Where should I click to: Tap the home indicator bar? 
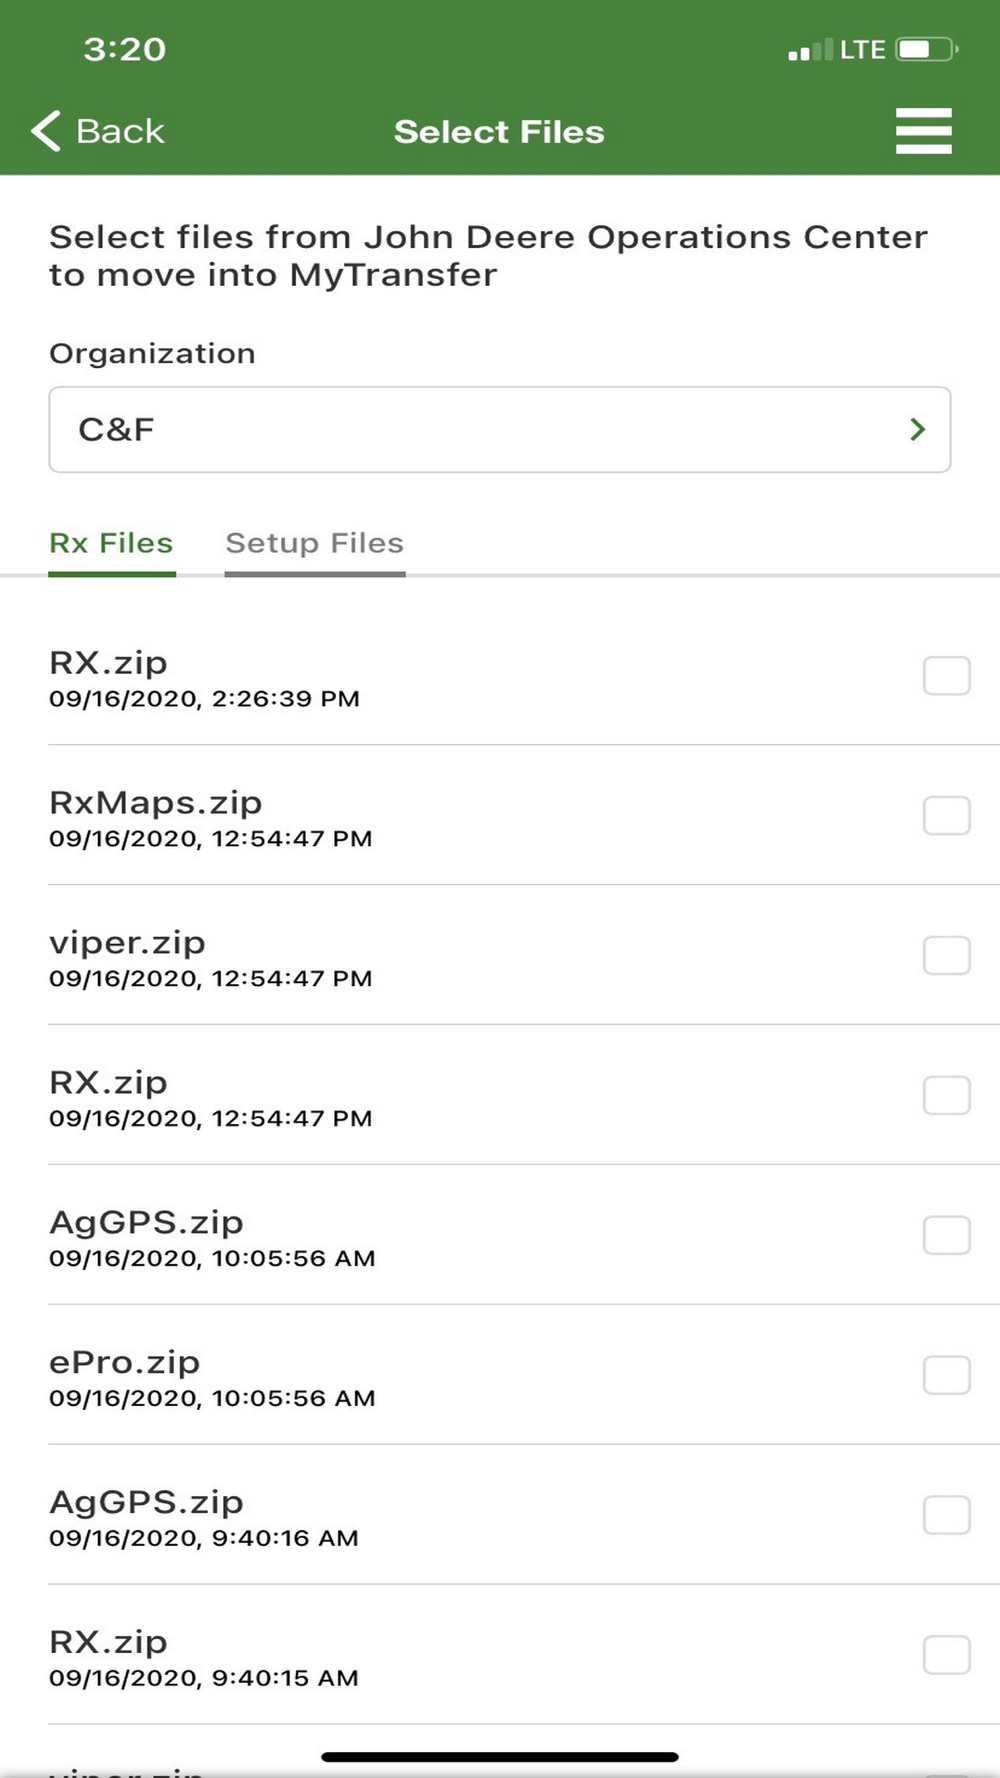point(500,1757)
